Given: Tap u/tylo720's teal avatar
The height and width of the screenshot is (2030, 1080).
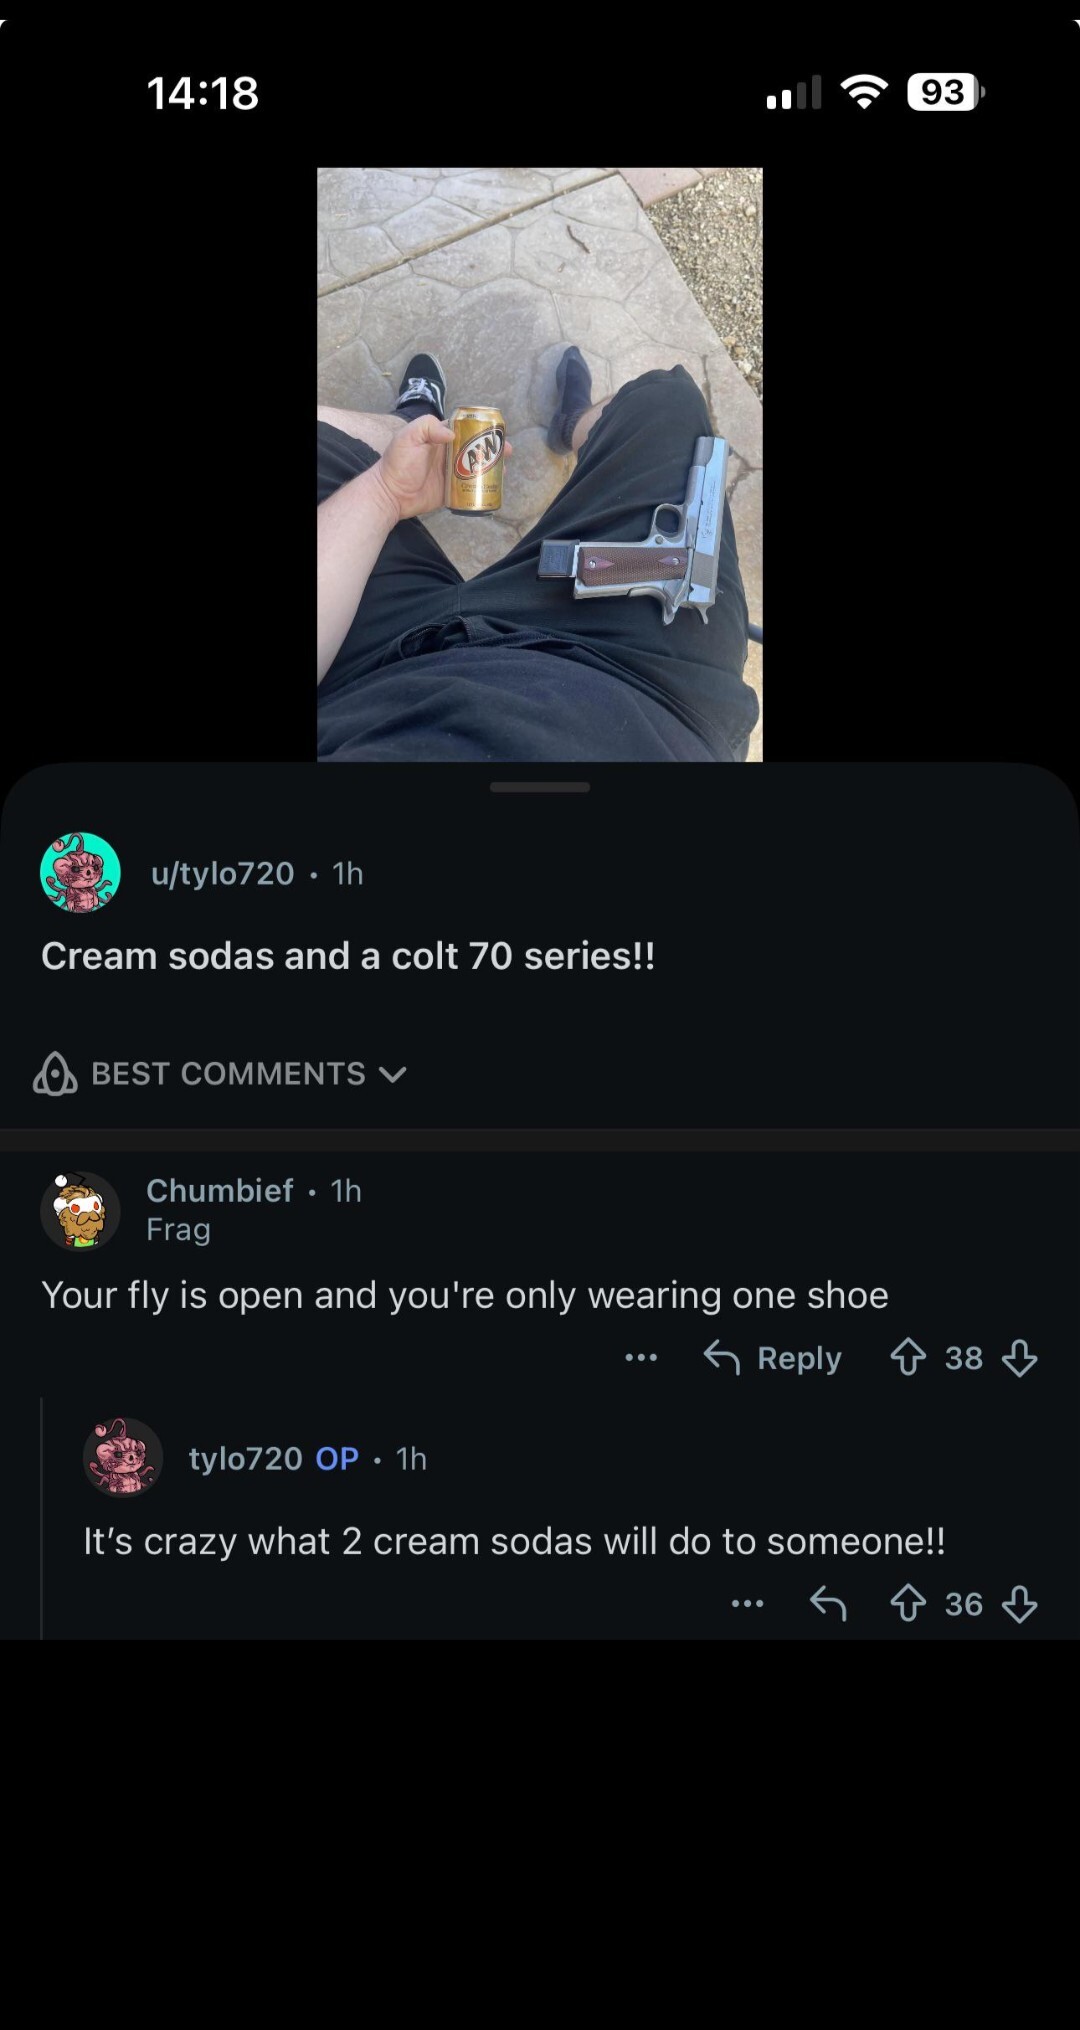Looking at the screenshot, I should (80, 872).
